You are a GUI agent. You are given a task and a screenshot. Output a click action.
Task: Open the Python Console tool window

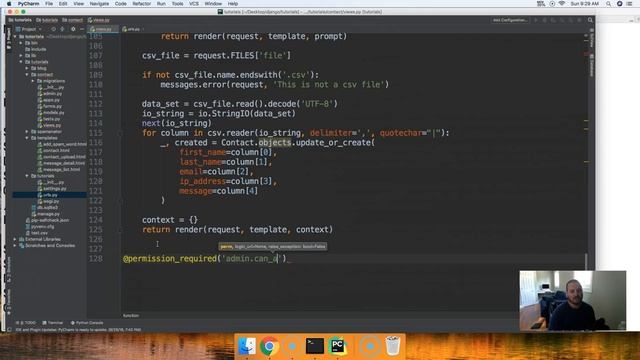[87, 323]
